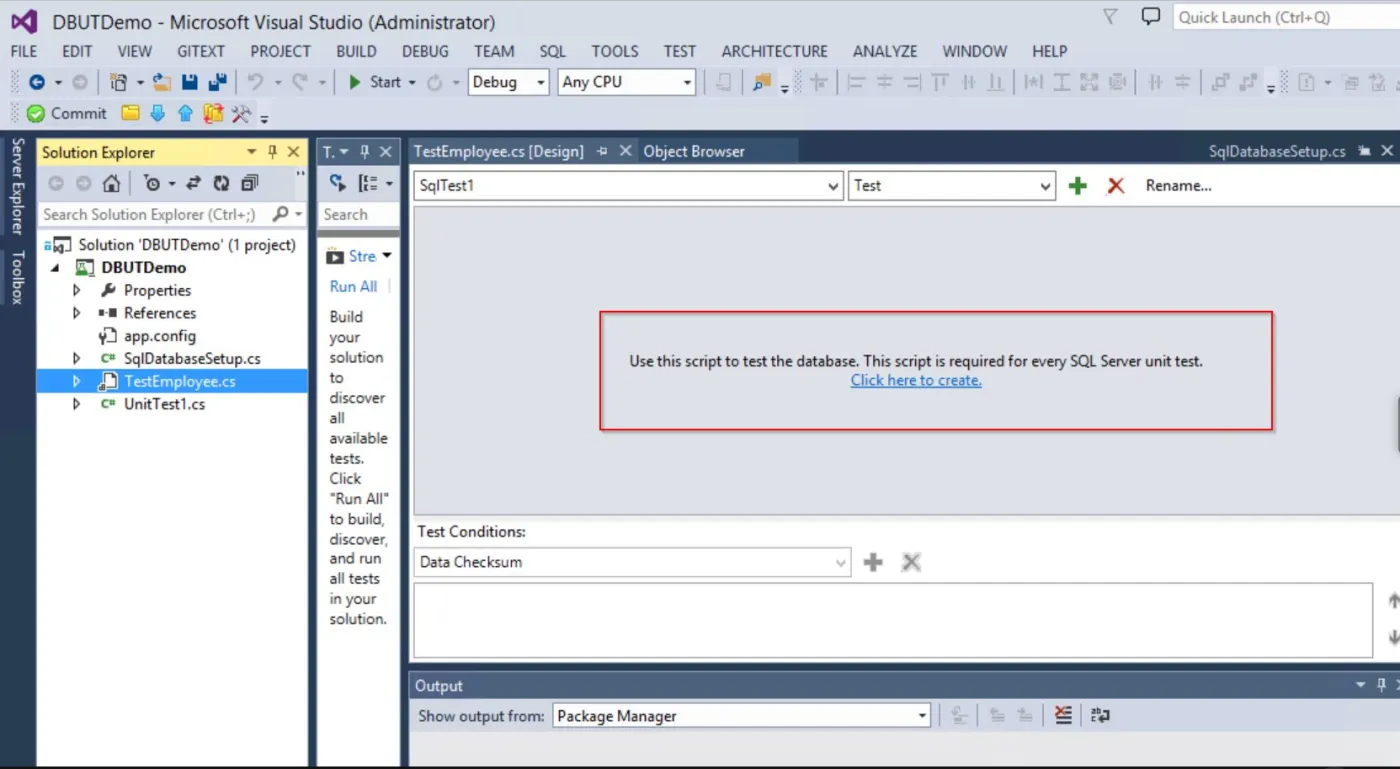1400x769 pixels.
Task: Click the Search Solution Explorer input field
Action: [x=155, y=214]
